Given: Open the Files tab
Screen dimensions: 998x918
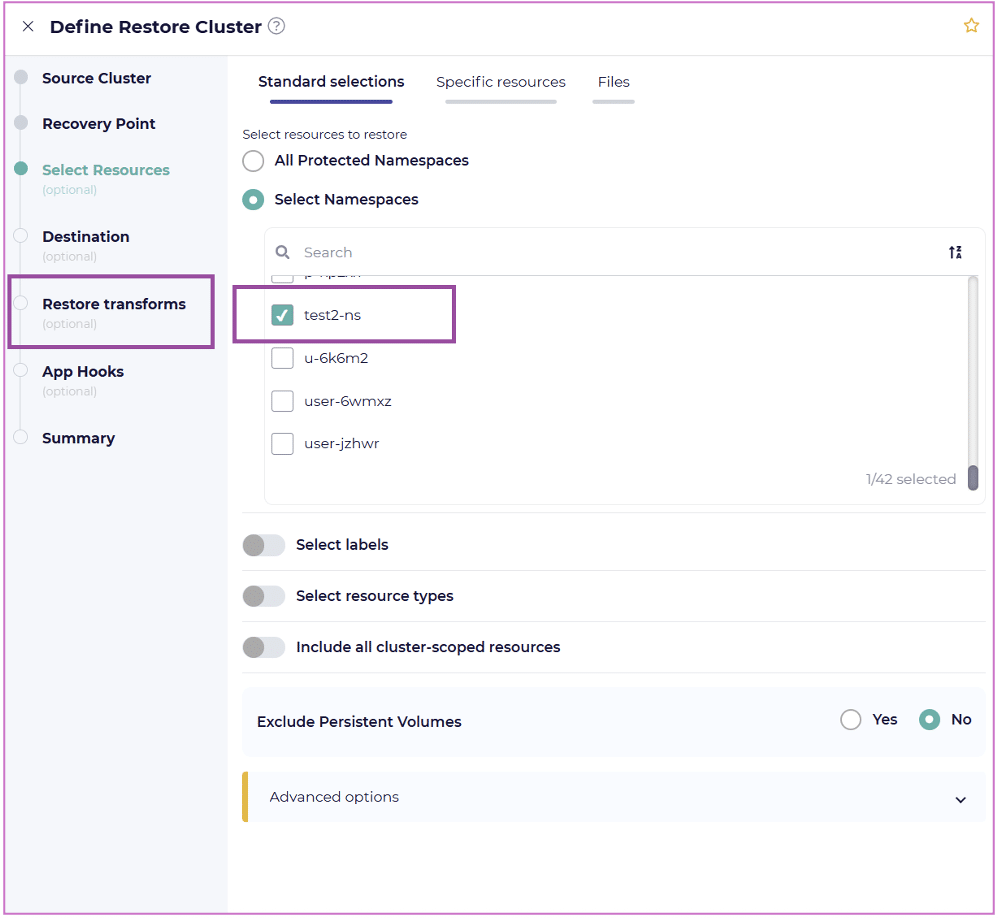Looking at the screenshot, I should pyautogui.click(x=614, y=82).
